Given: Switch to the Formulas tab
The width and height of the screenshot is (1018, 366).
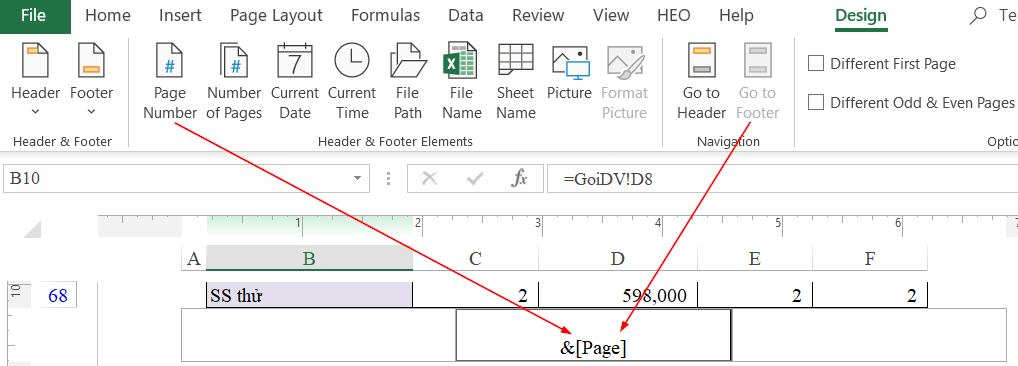Looking at the screenshot, I should pos(386,16).
